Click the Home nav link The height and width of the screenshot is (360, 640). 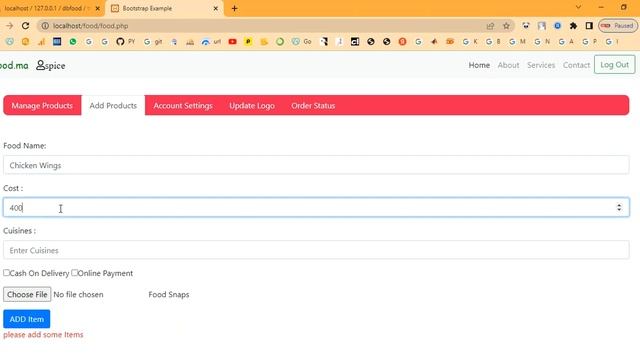tap(479, 65)
